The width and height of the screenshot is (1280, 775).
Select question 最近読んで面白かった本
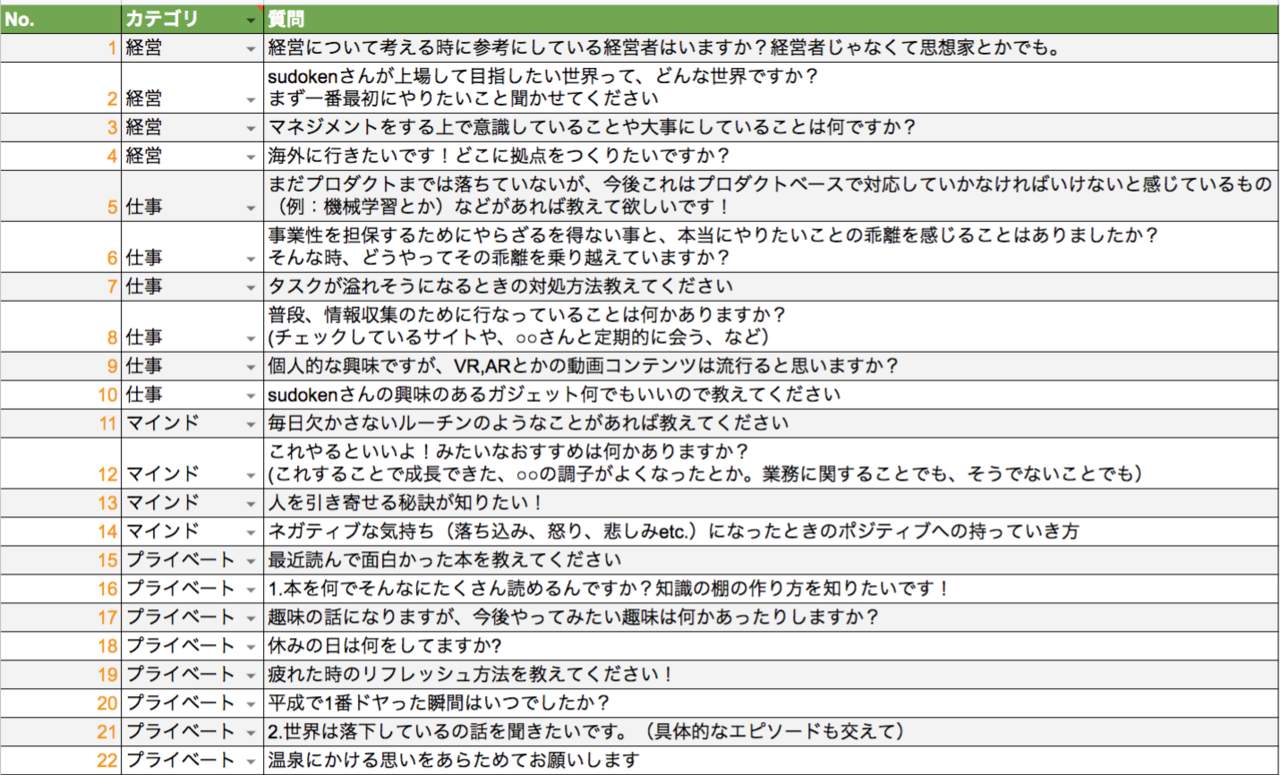[772, 560]
